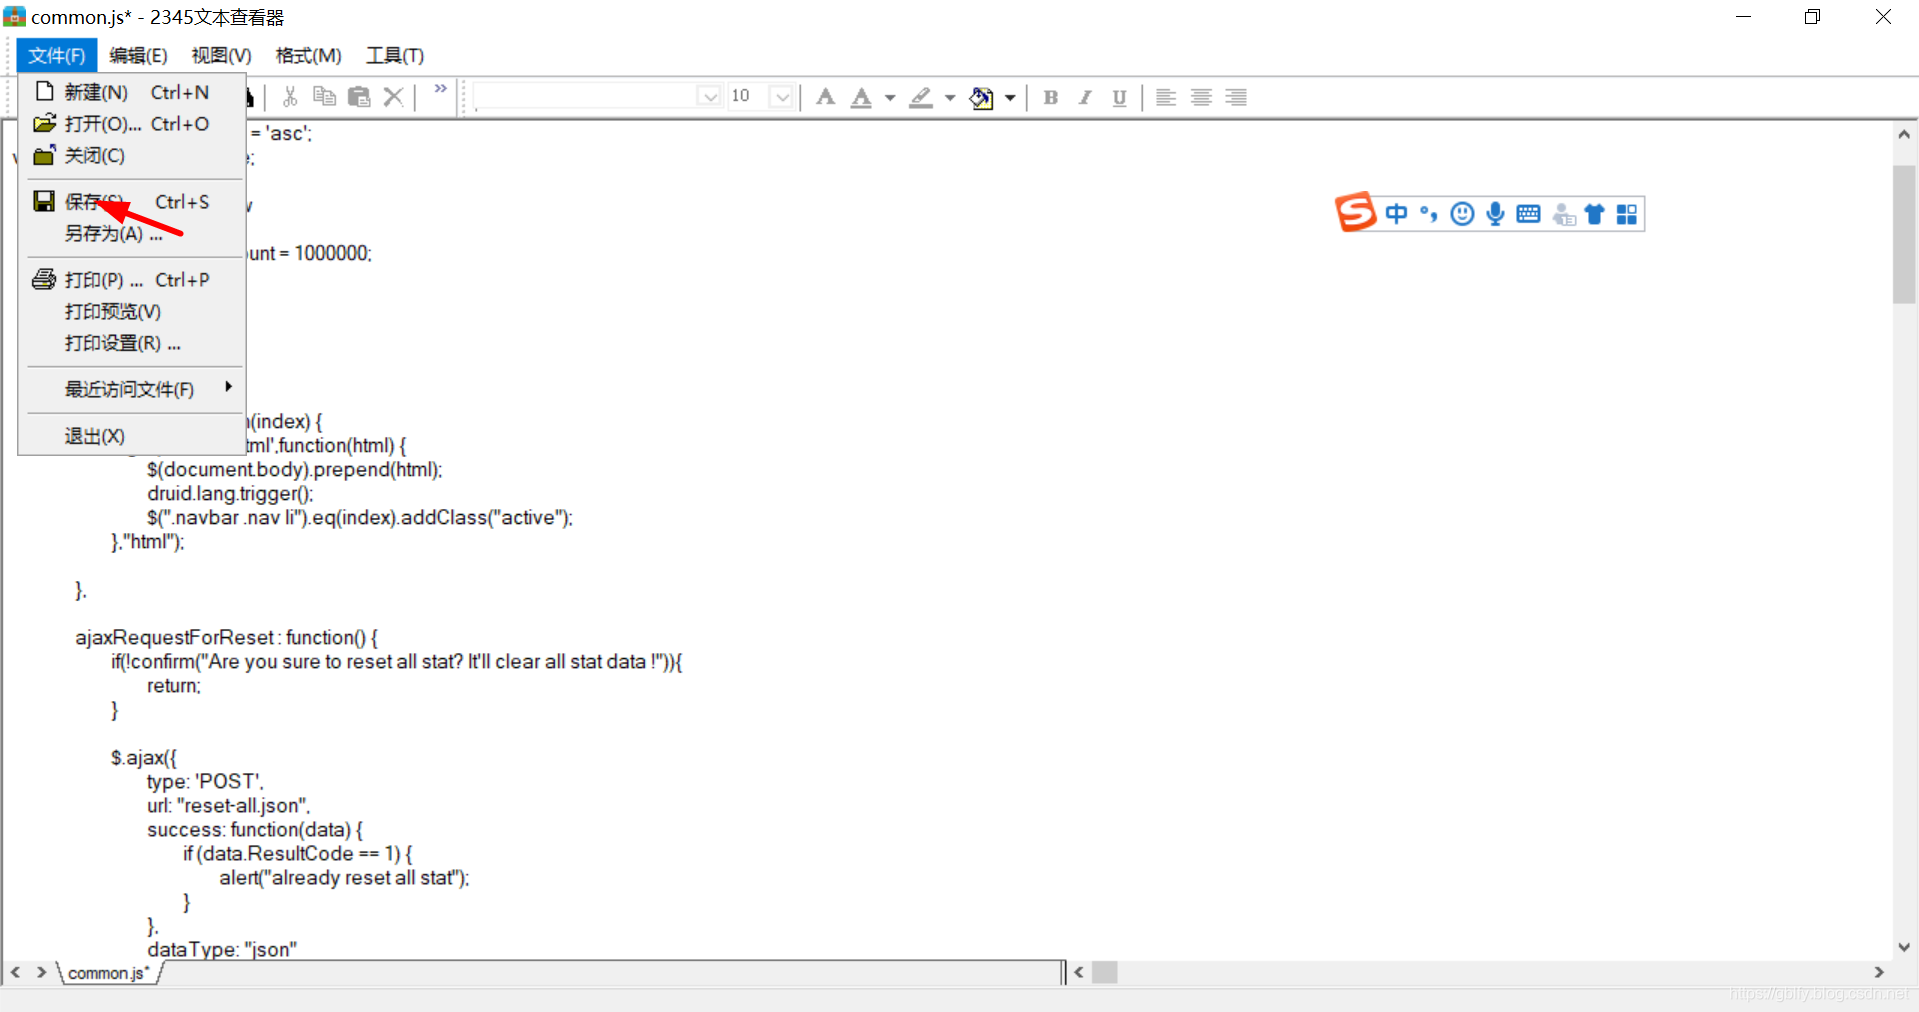Choose 保存 Ctrl+S menu item
The height and width of the screenshot is (1012, 1919).
click(132, 202)
